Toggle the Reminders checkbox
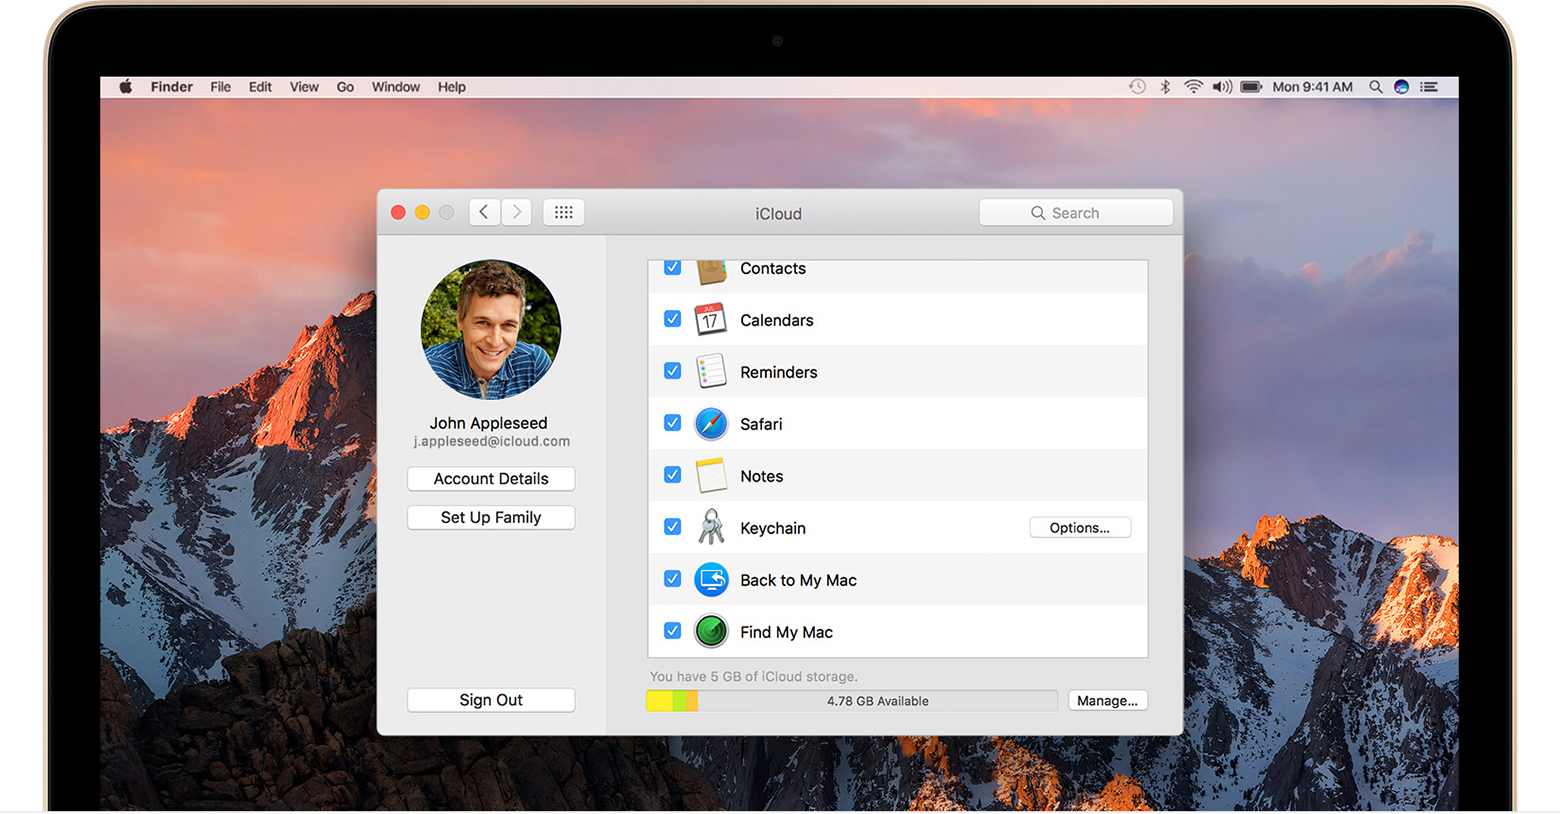The image size is (1560, 814). click(x=673, y=371)
